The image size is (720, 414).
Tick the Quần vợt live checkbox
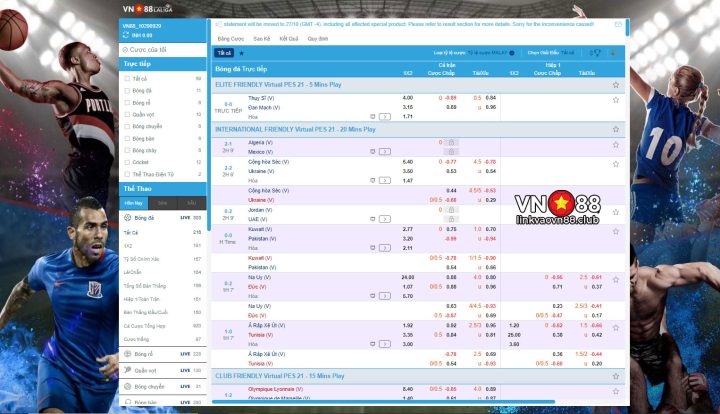click(x=127, y=114)
